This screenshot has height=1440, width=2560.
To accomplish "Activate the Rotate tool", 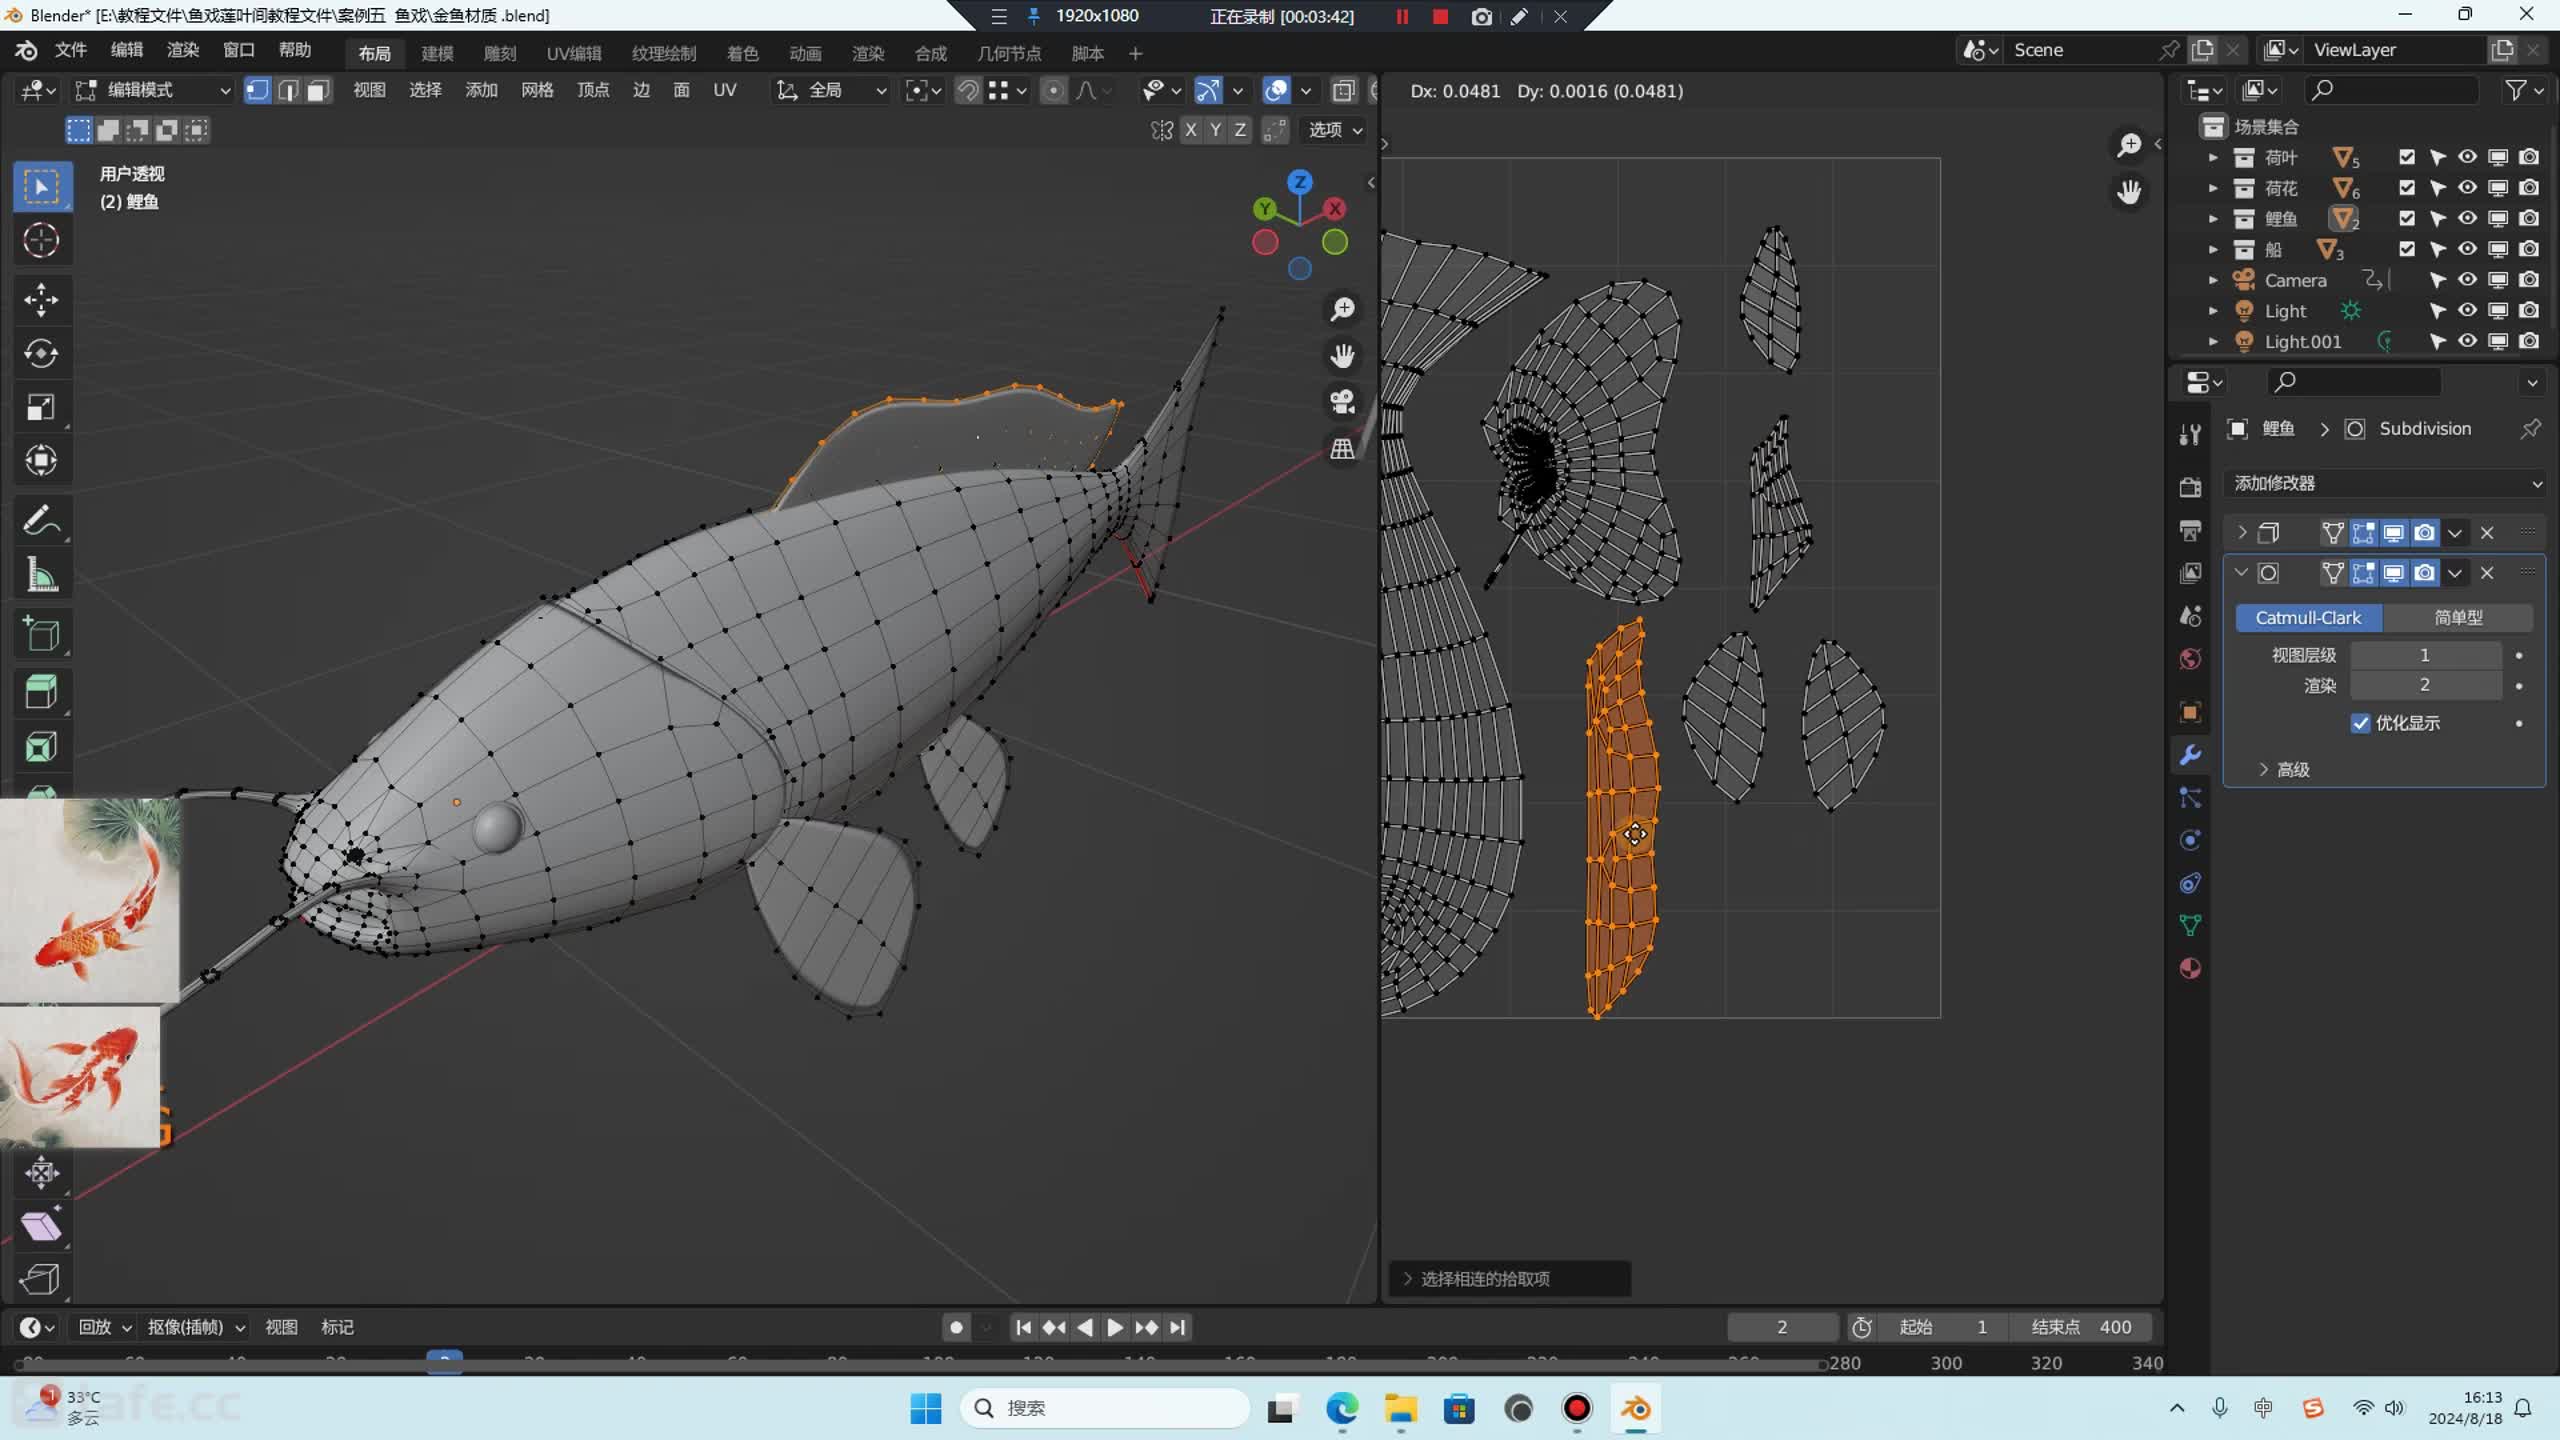I will (x=41, y=353).
